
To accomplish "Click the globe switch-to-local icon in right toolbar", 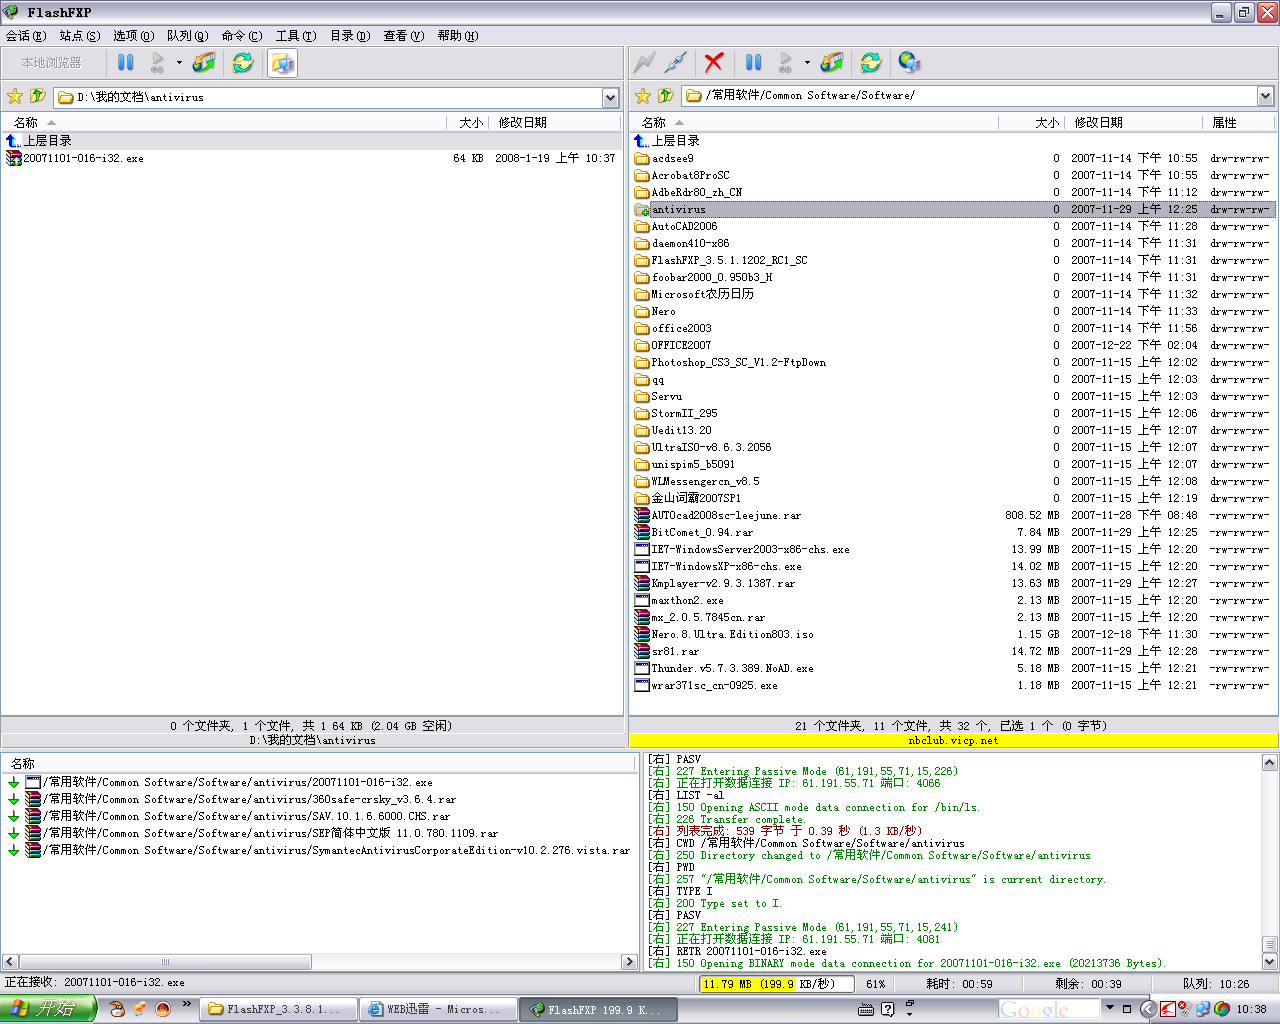I will (908, 63).
